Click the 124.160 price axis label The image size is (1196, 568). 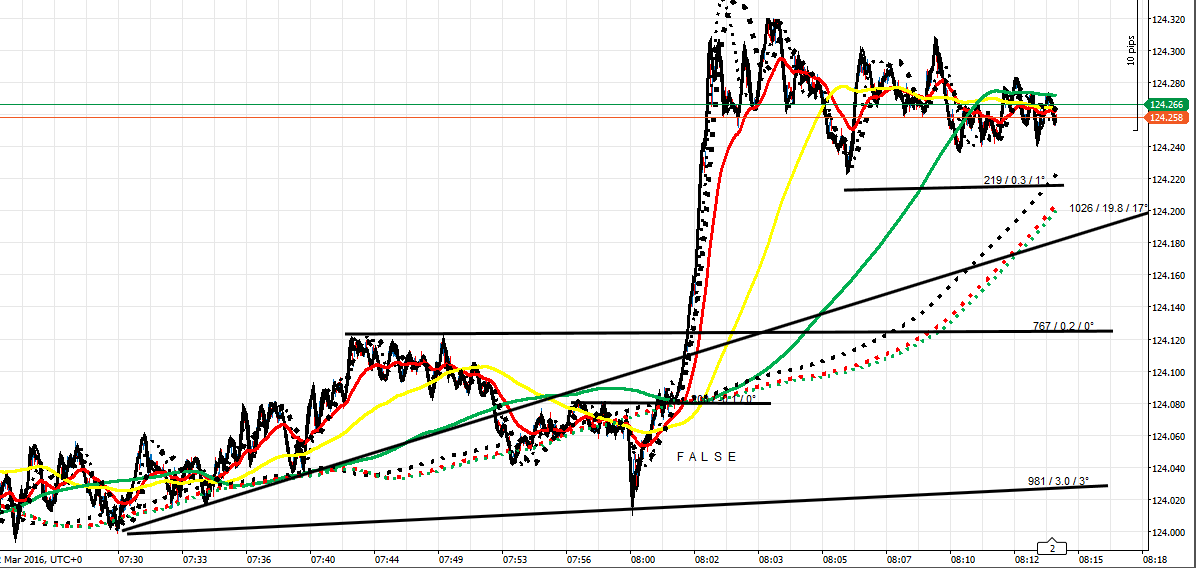point(1169,276)
